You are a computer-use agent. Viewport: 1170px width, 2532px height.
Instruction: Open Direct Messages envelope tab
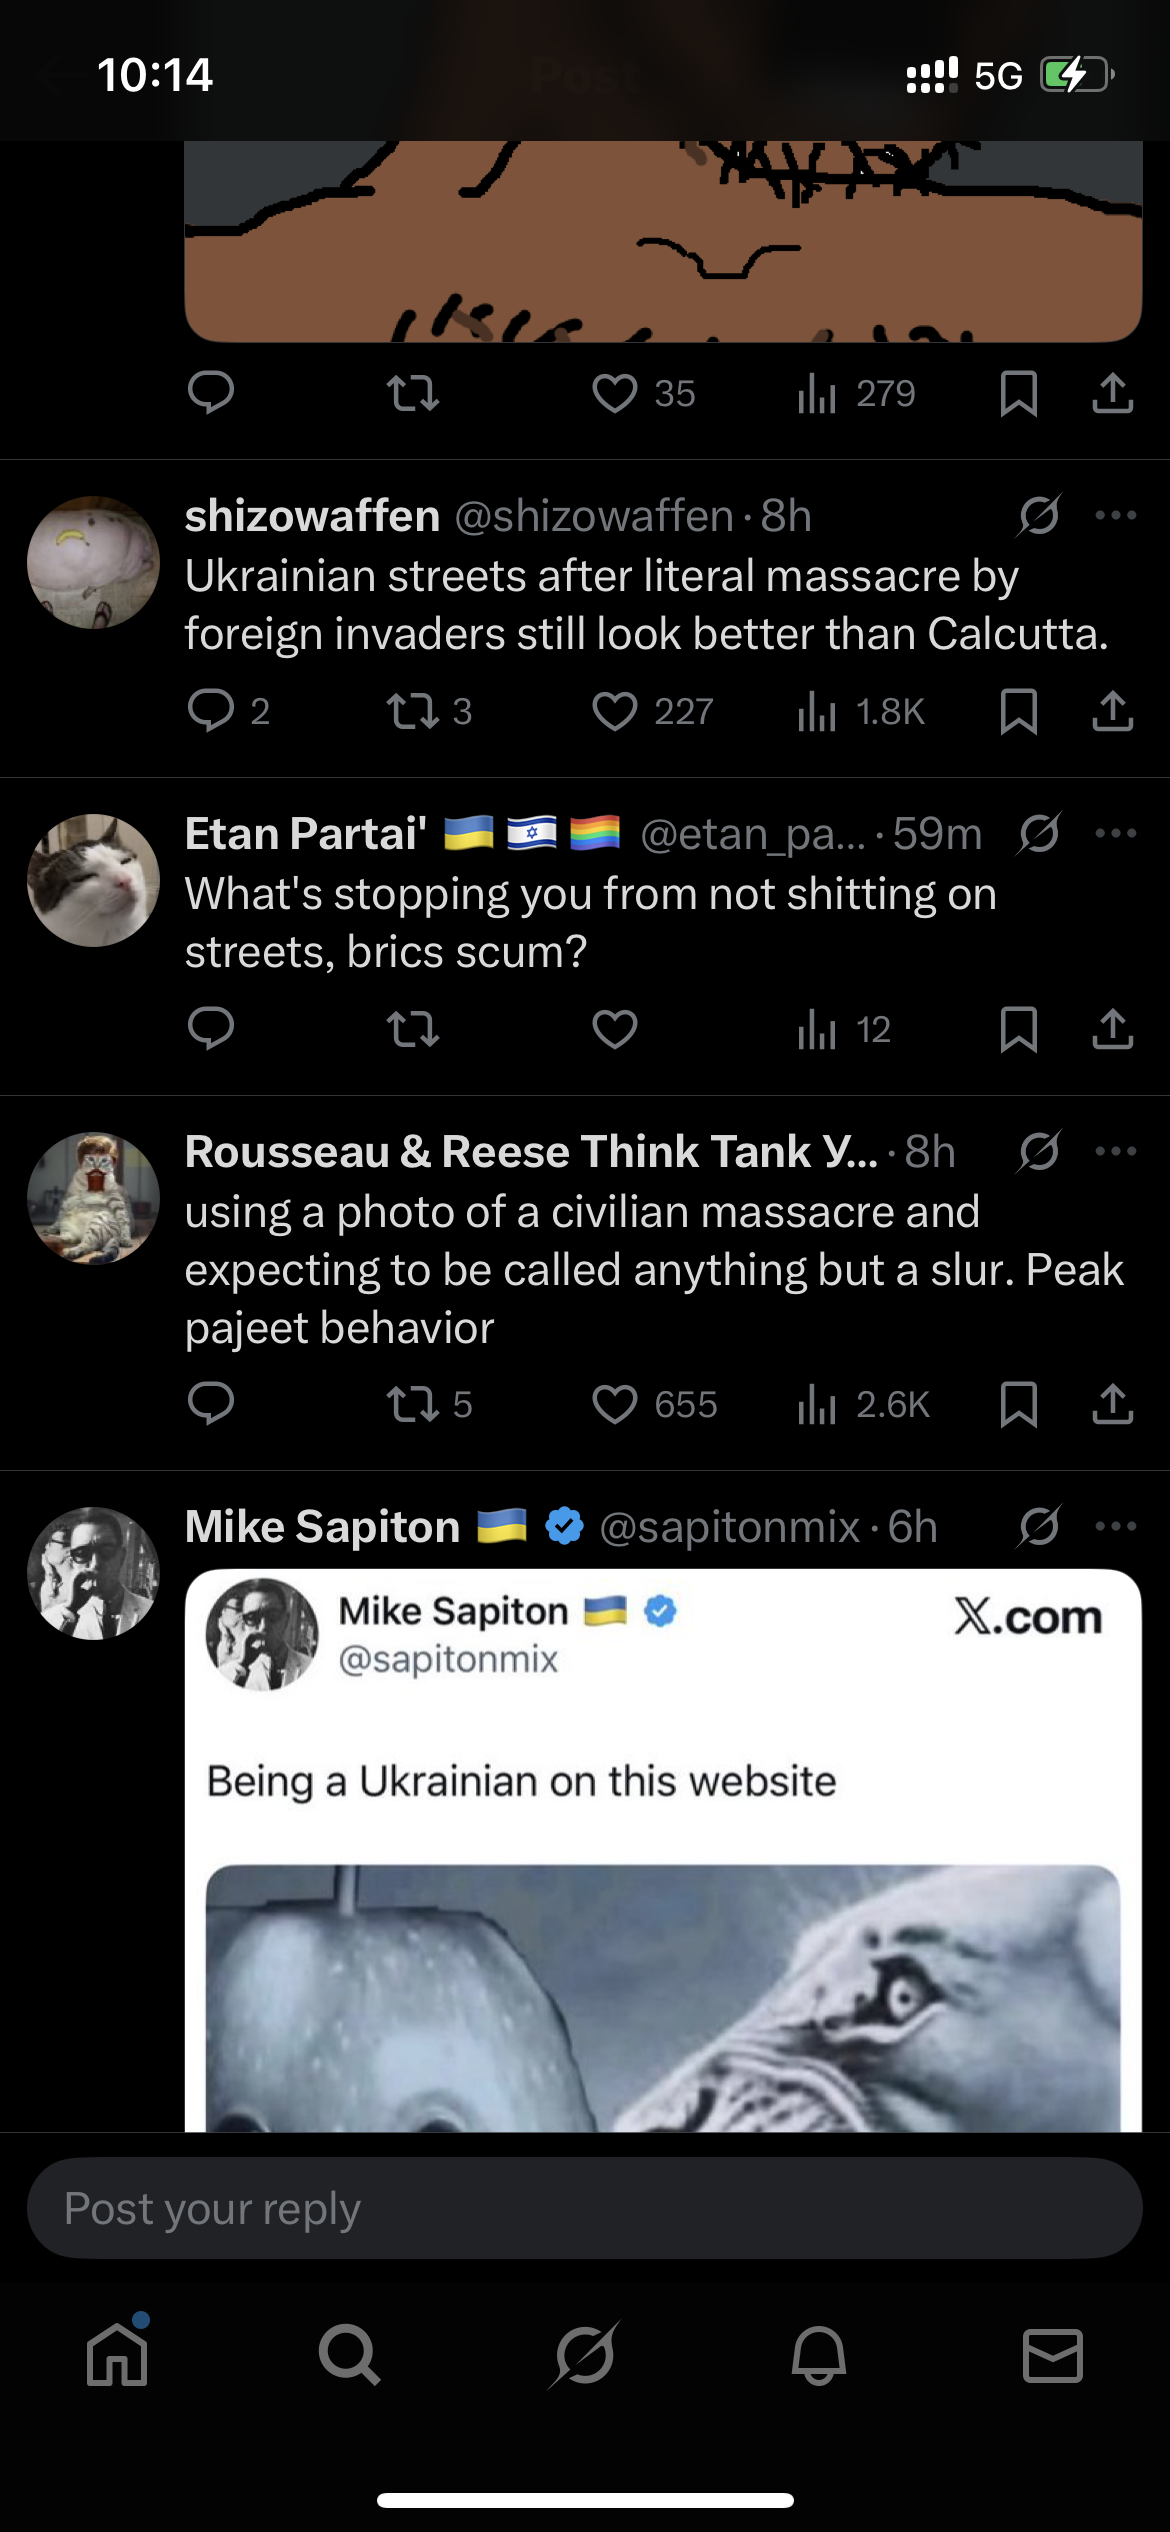click(1052, 2355)
